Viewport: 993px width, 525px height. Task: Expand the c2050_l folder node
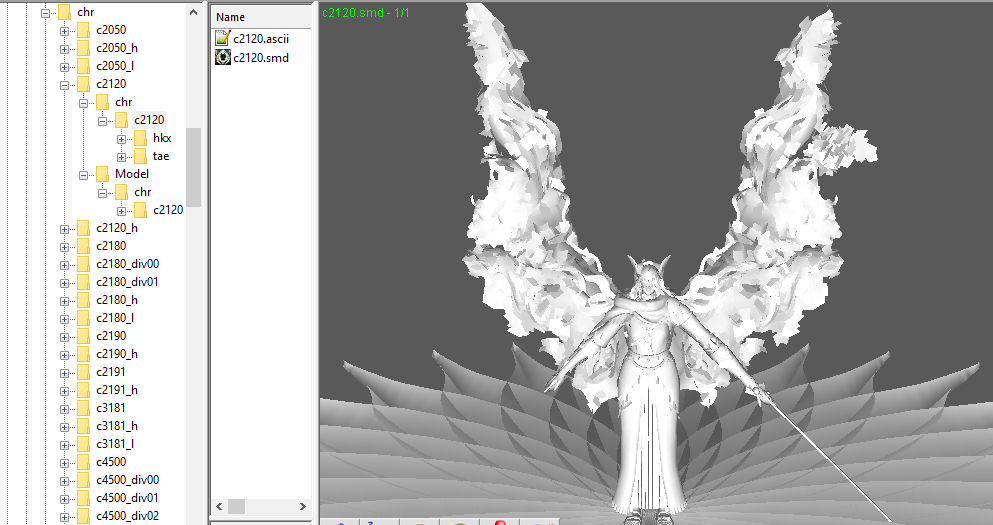pos(64,66)
